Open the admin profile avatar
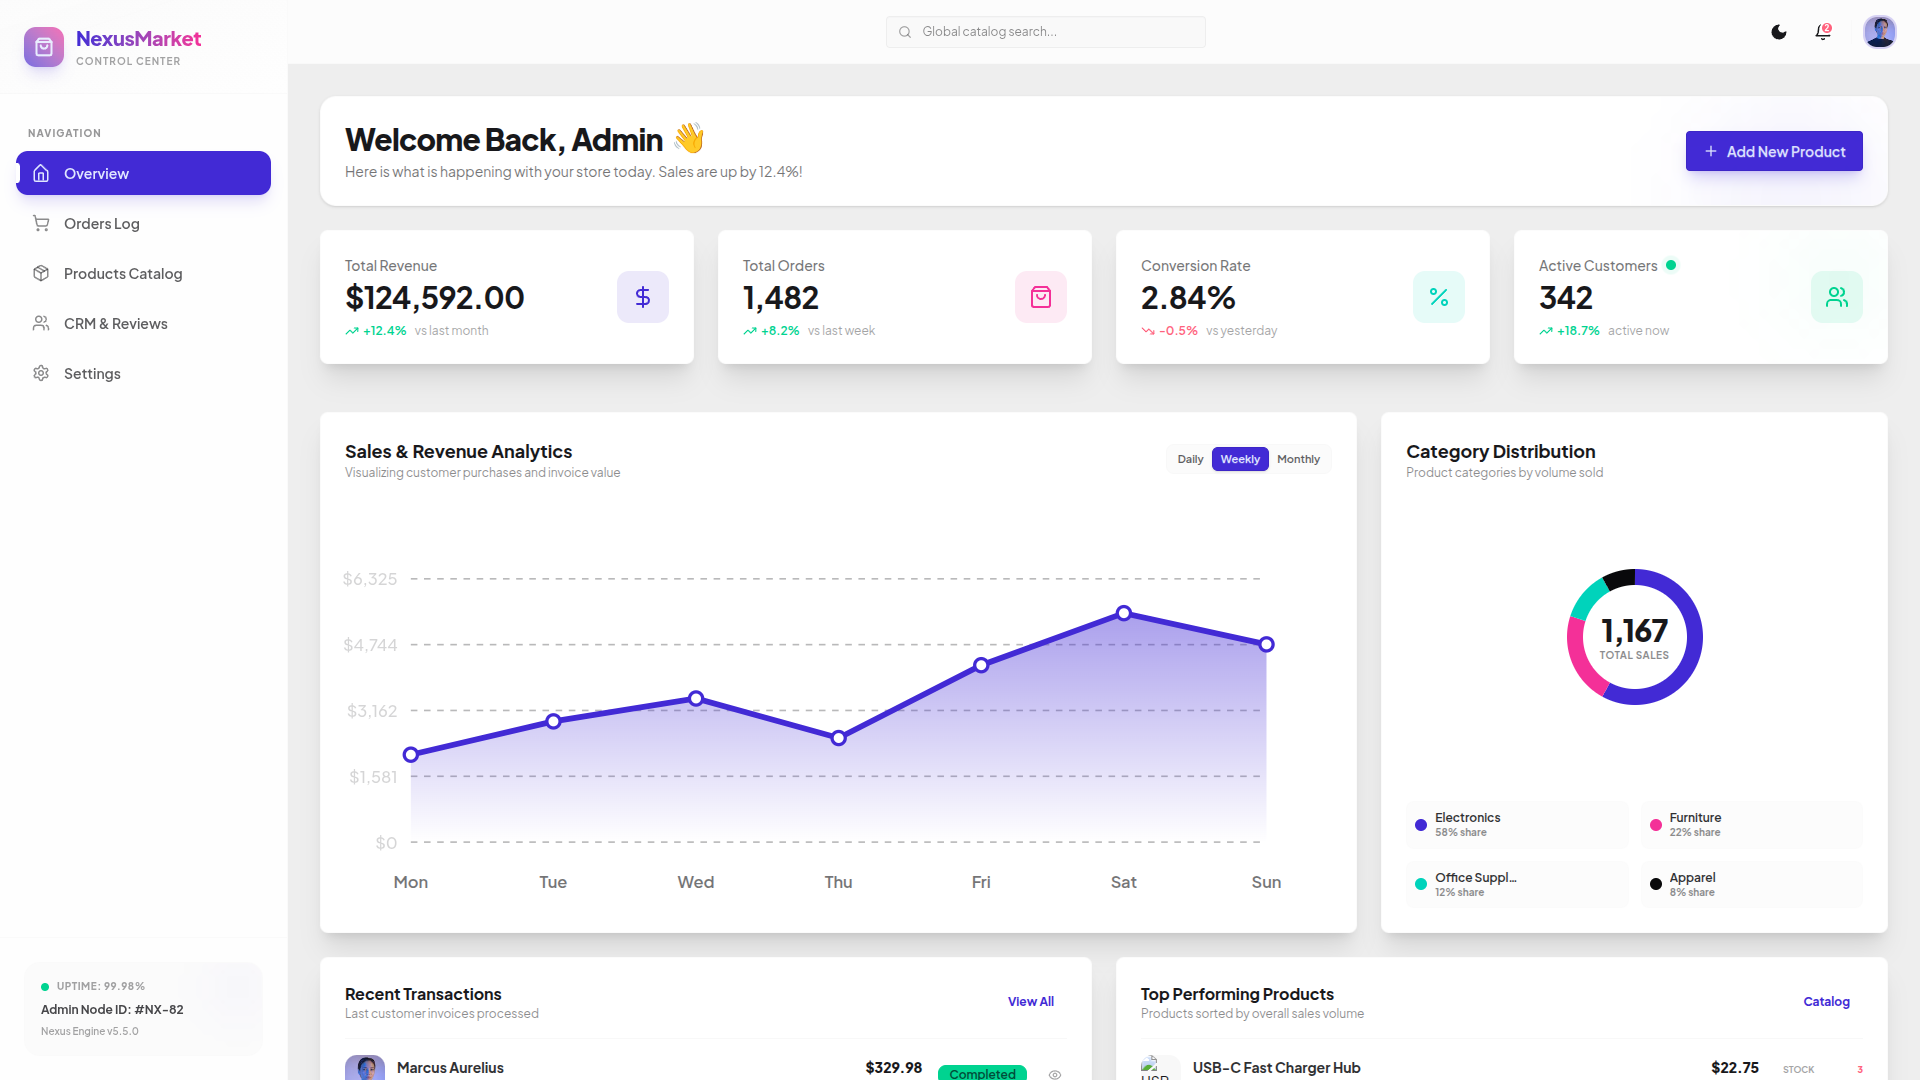 pyautogui.click(x=1880, y=32)
